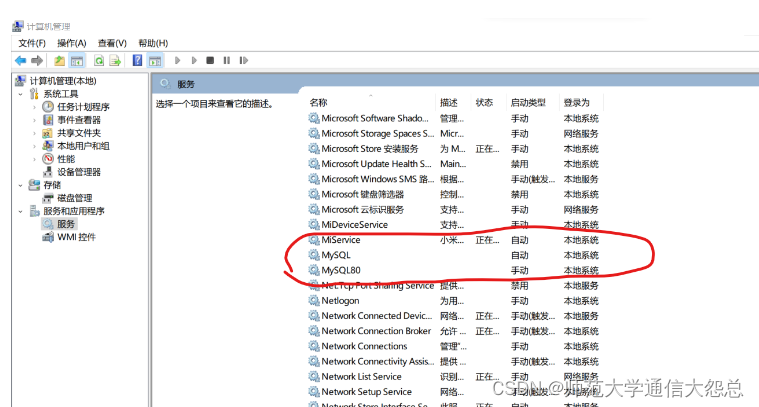Open the 文件(F) menu
This screenshot has height=407, width=759.
[32, 43]
